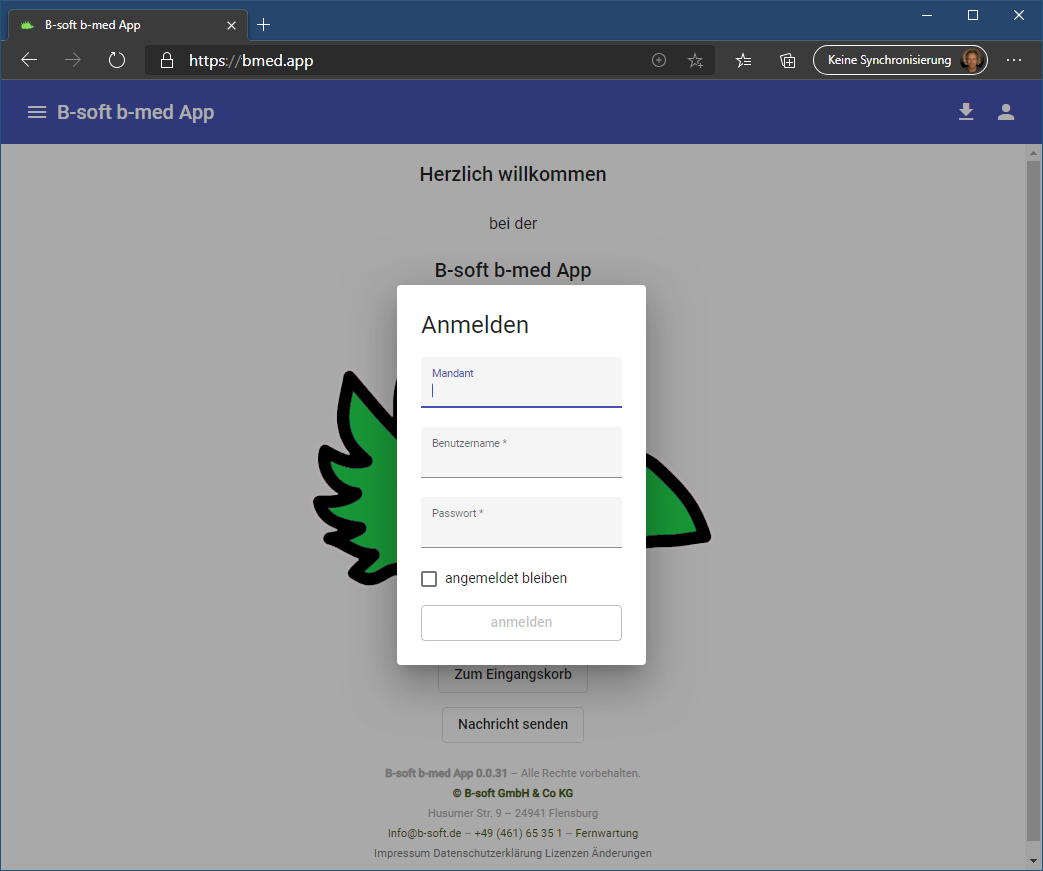Image resolution: width=1043 pixels, height=871 pixels.
Task: Open the browser favorites list icon
Action: pos(743,60)
